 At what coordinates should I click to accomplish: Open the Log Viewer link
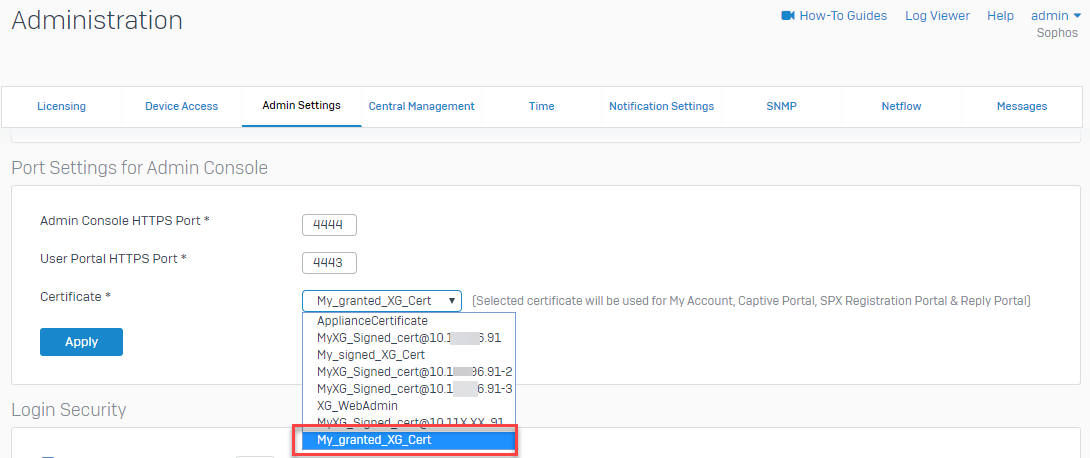(937, 16)
